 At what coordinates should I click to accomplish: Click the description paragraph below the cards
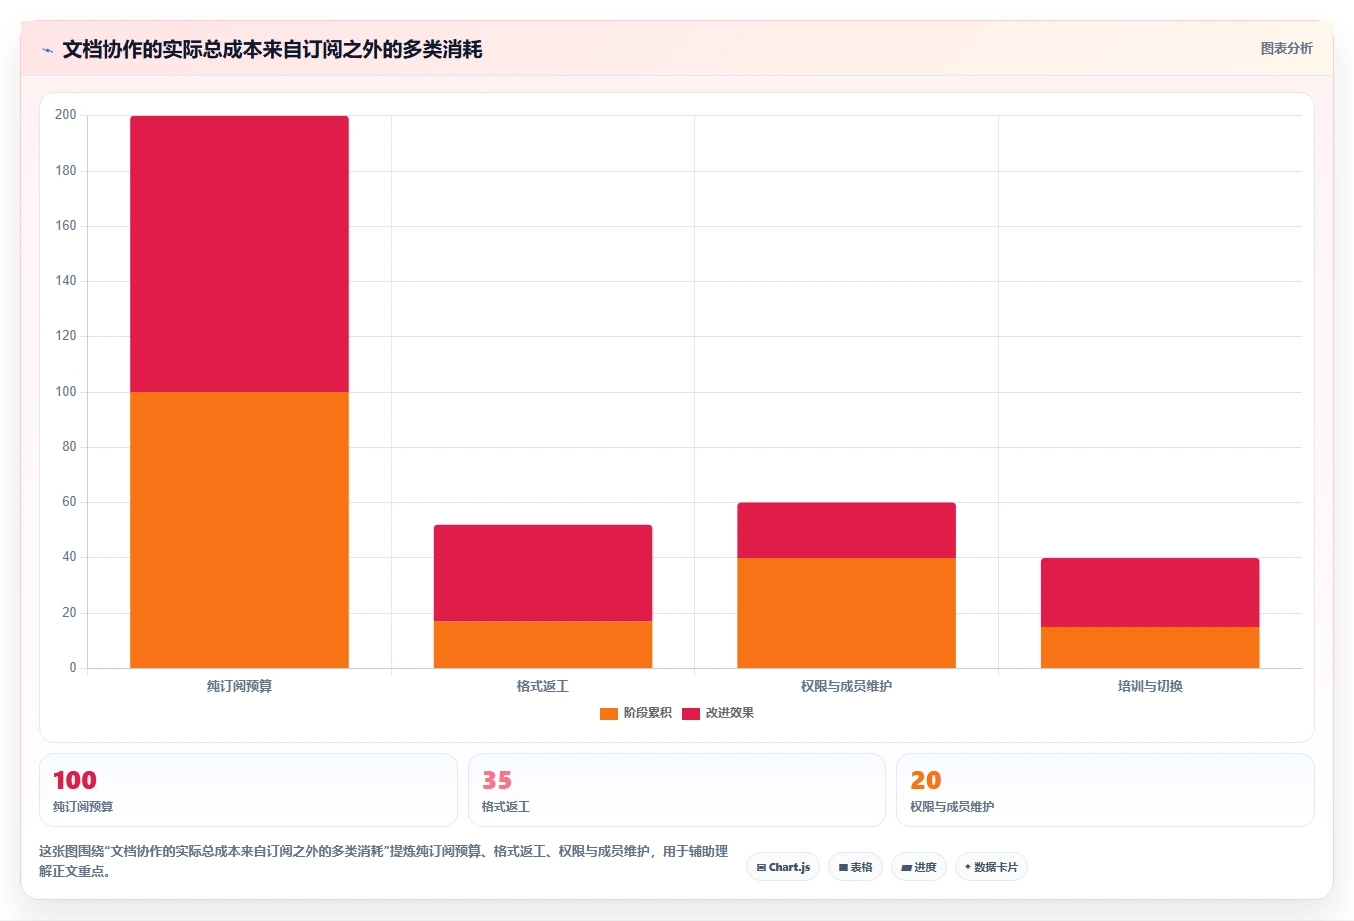click(384, 861)
